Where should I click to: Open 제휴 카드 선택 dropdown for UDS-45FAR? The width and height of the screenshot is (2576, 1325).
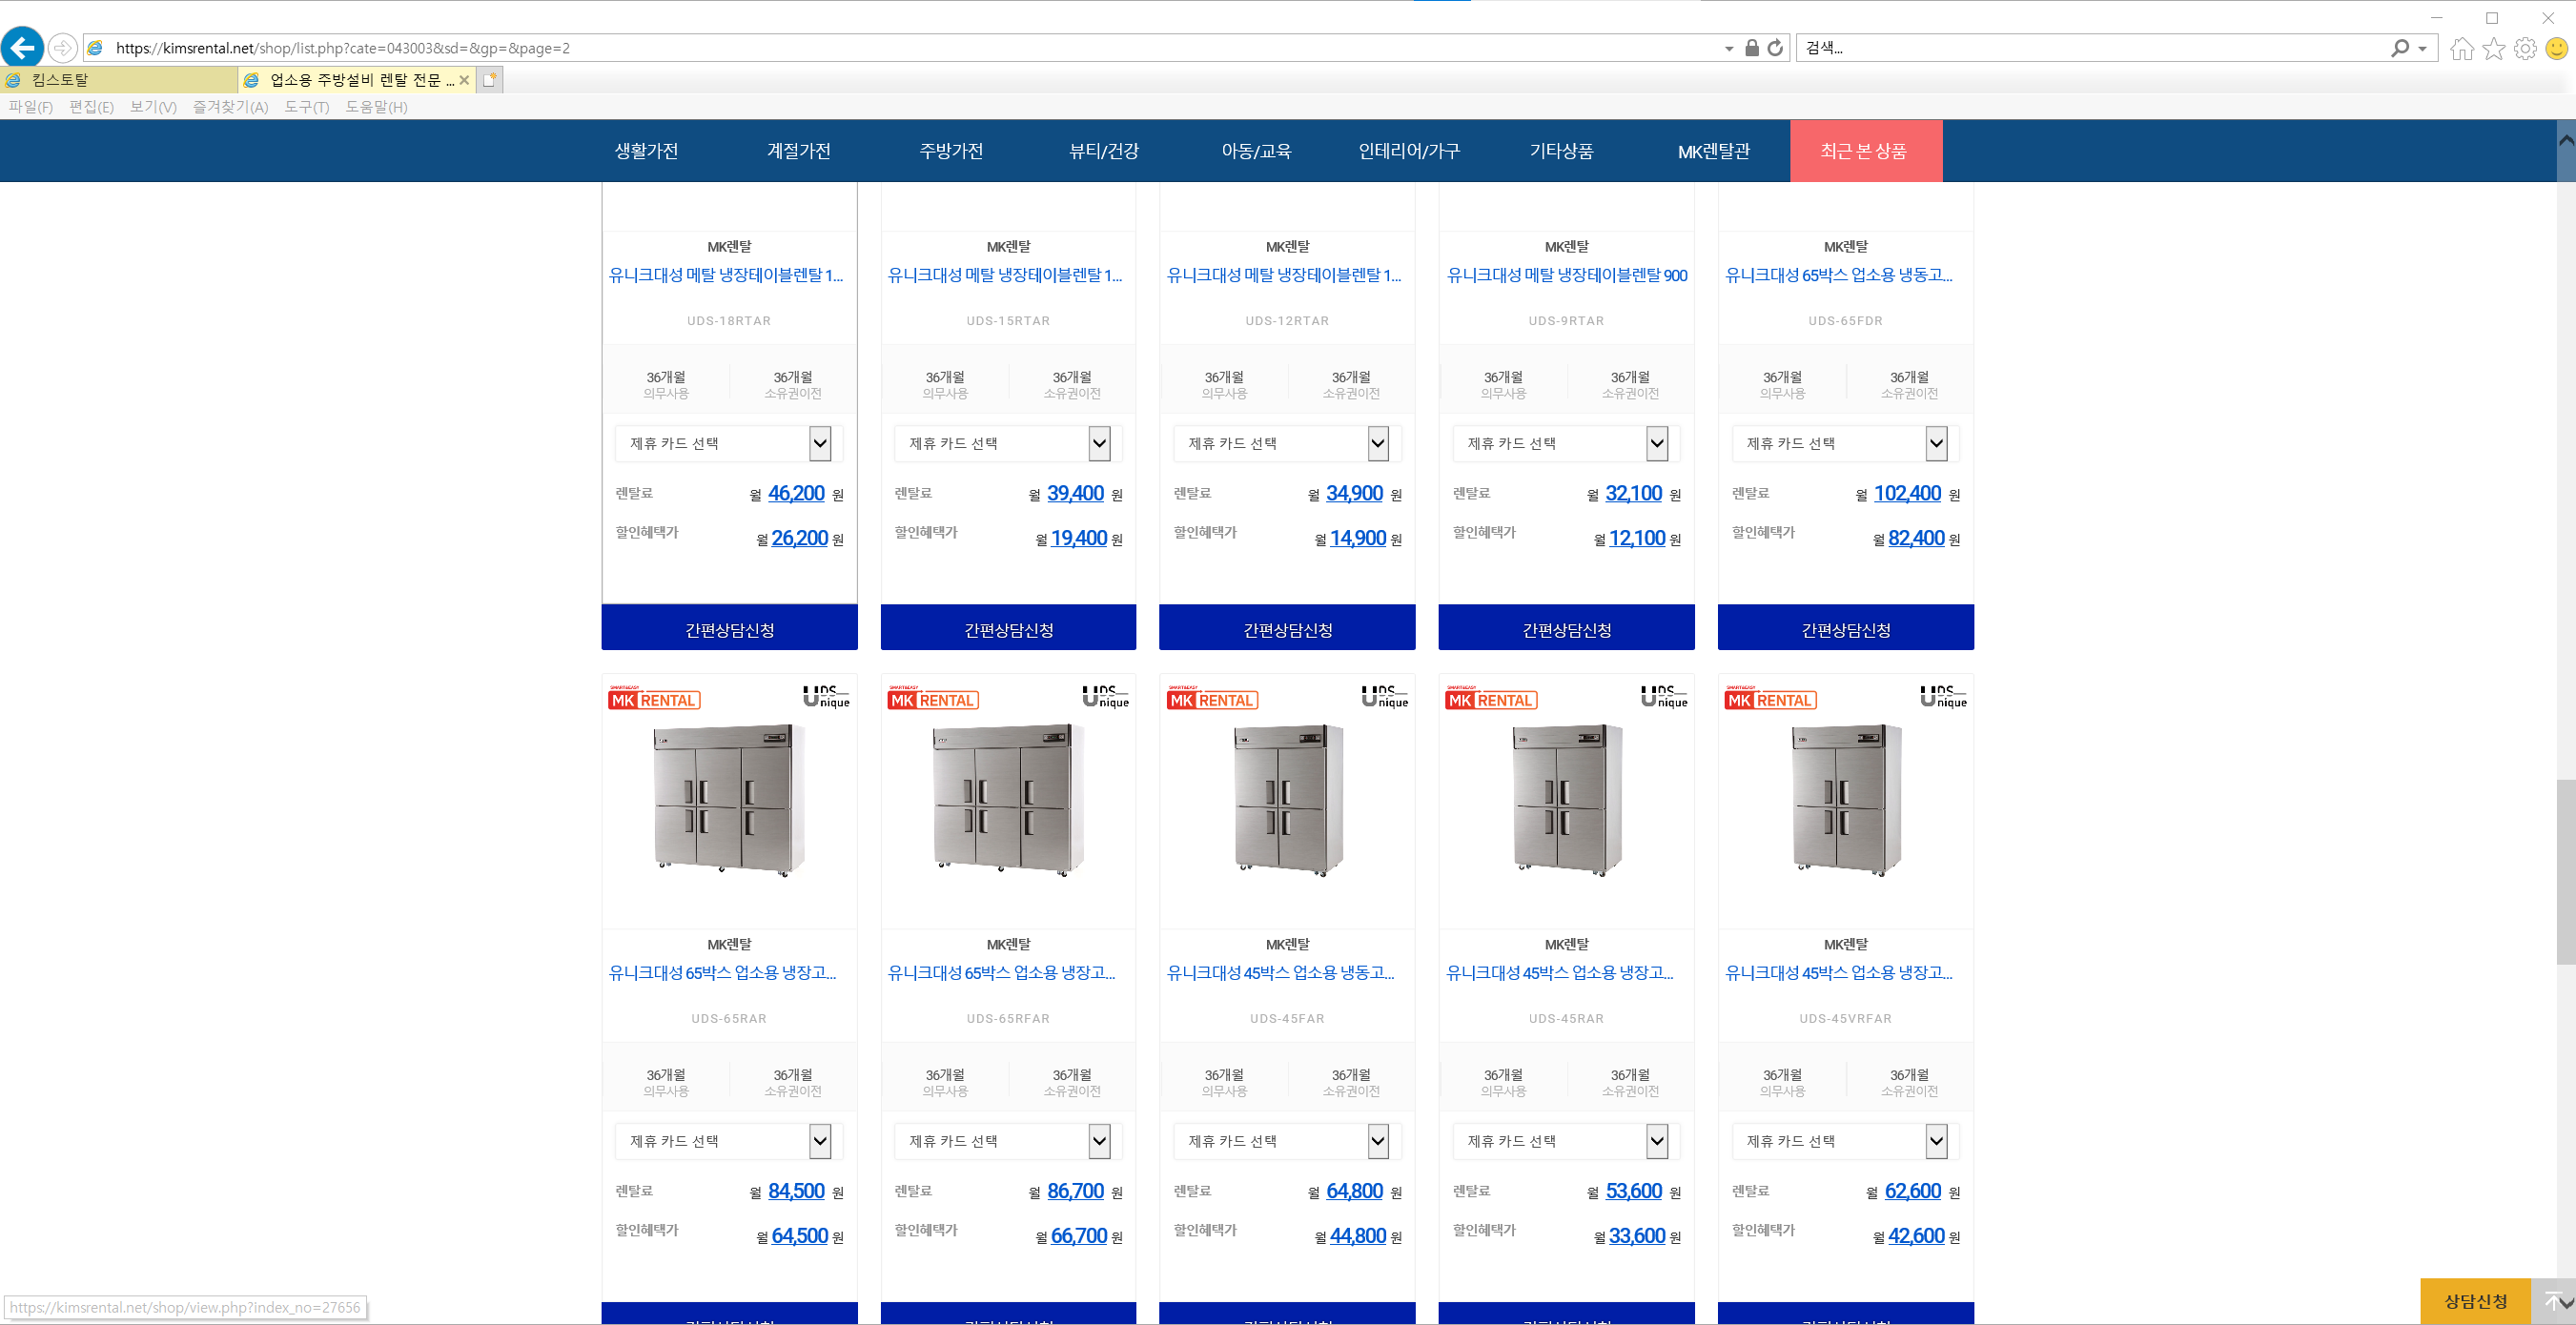click(x=1287, y=1141)
